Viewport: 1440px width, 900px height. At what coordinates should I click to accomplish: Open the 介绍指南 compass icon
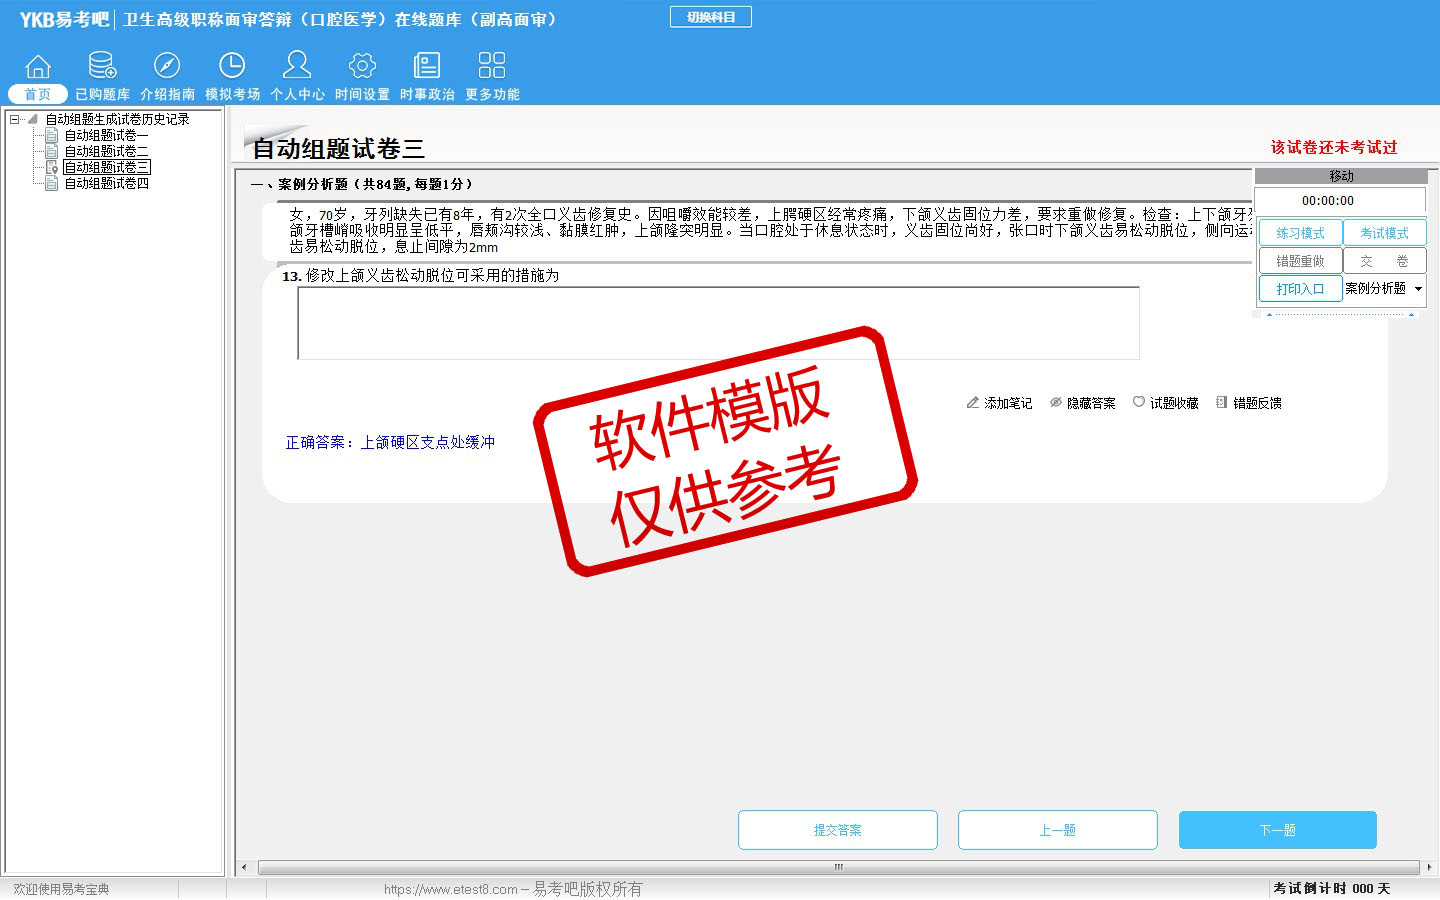(167, 67)
